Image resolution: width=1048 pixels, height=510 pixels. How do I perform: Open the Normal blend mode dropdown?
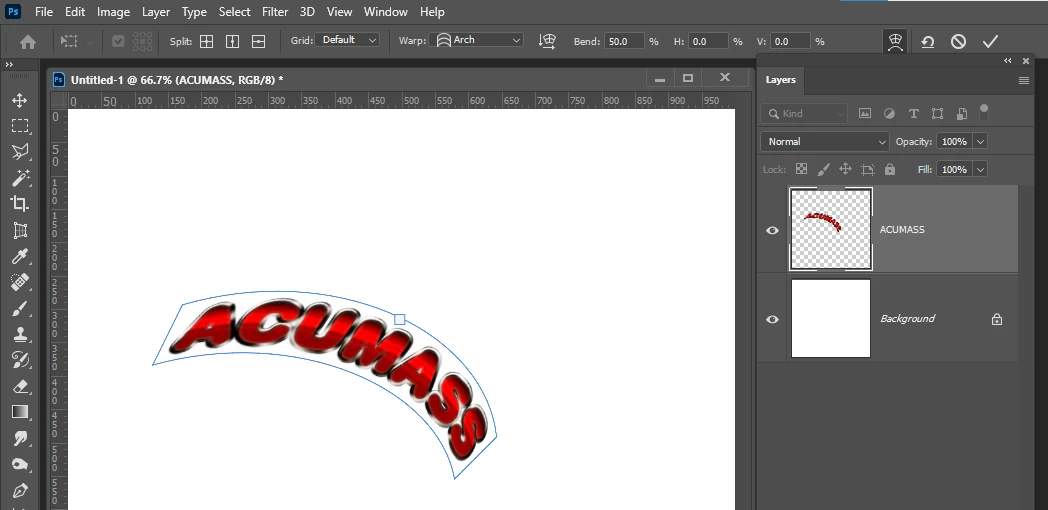[x=825, y=142]
